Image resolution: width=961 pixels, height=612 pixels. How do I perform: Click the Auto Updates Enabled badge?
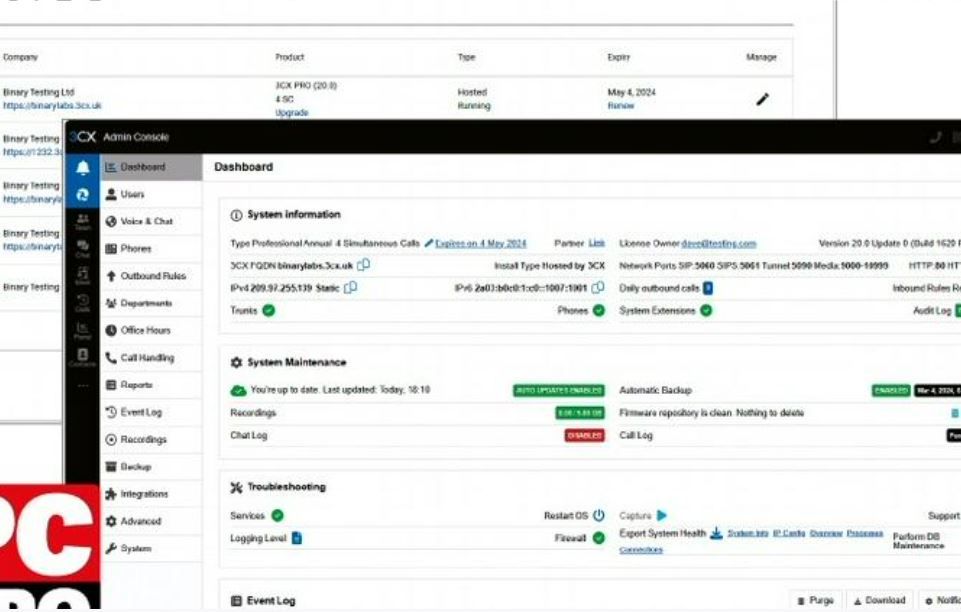click(x=558, y=390)
